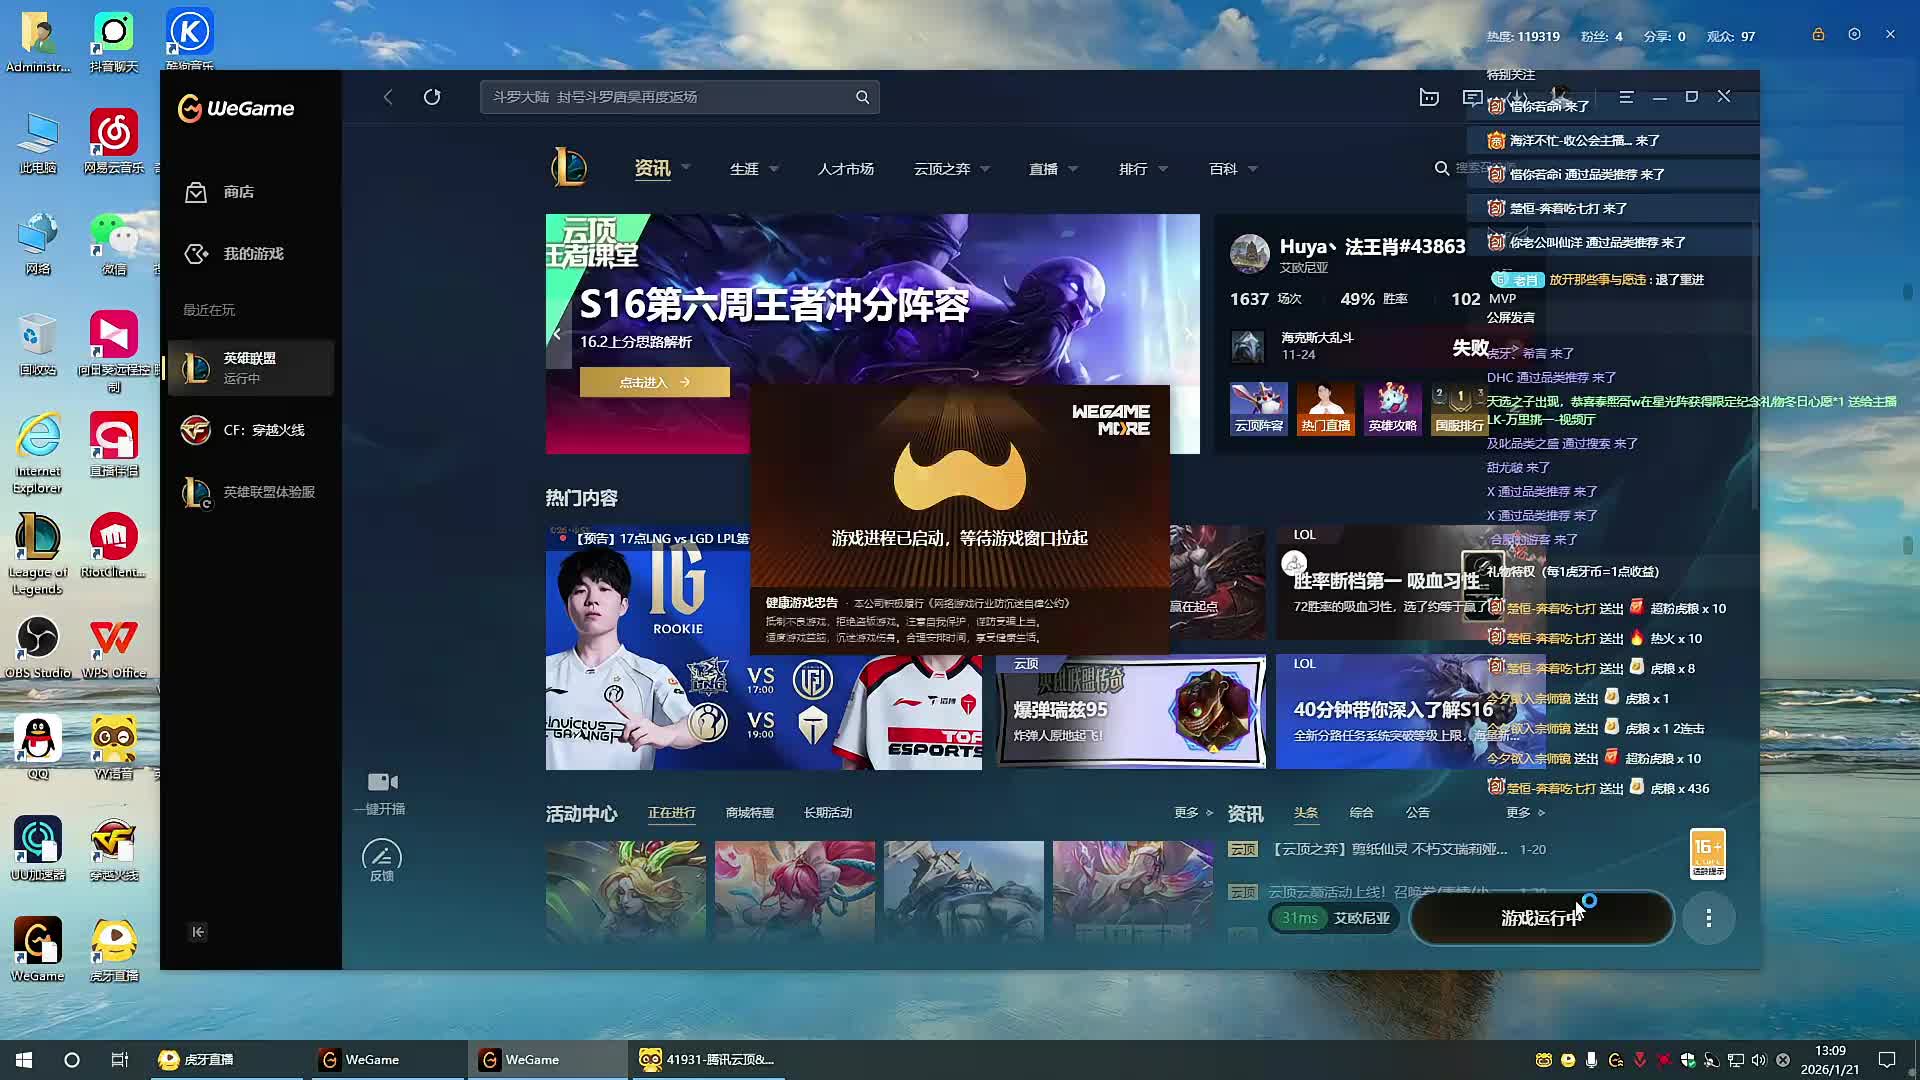The height and width of the screenshot is (1080, 1920).
Task: Click the WeGame refresh icon
Action: [432, 97]
